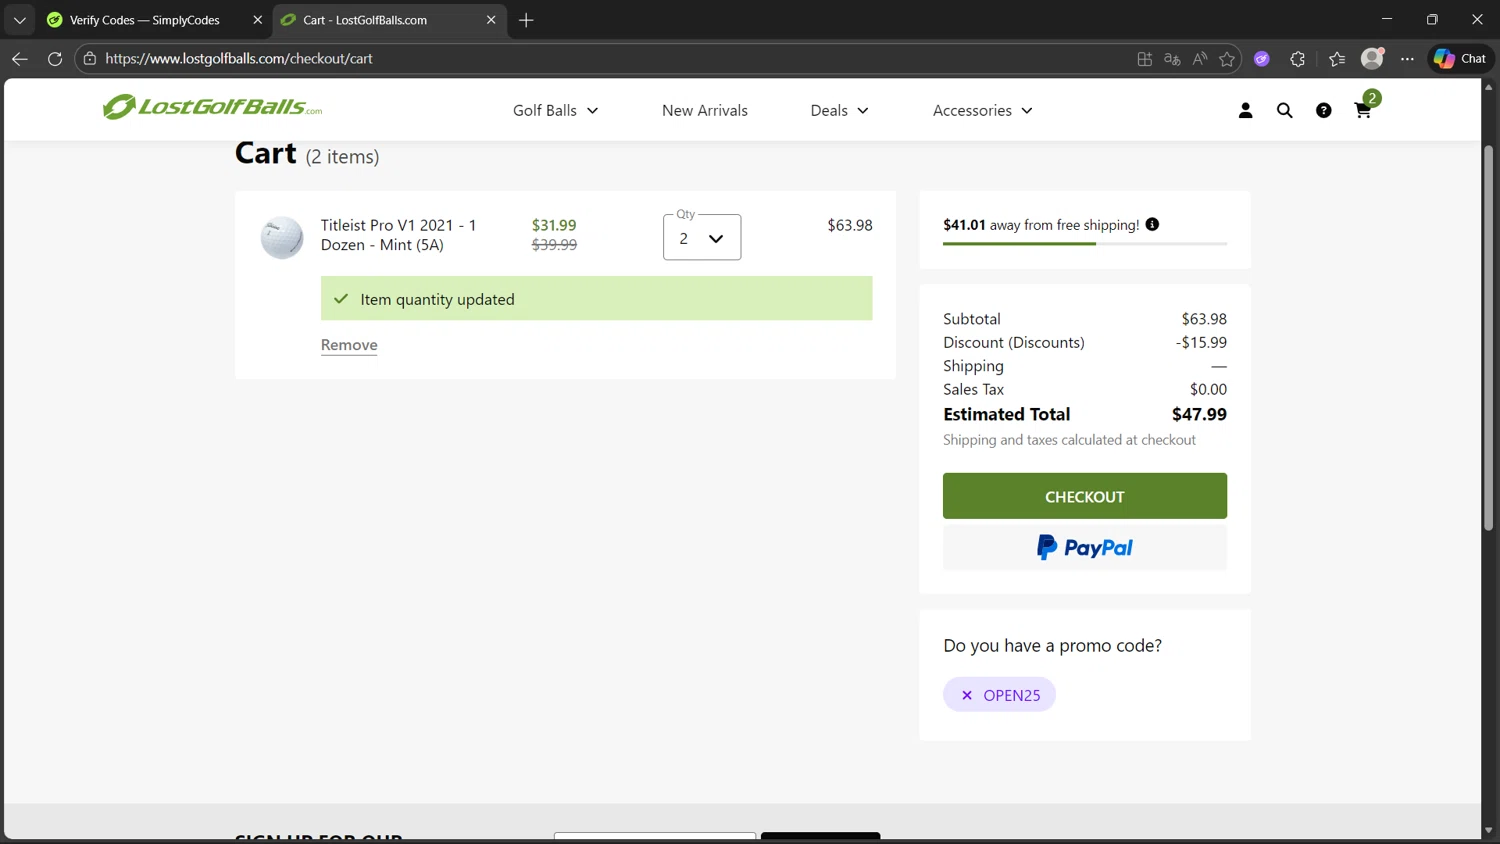This screenshot has height=844, width=1500.
Task: Open the help question mark icon
Action: tap(1323, 111)
